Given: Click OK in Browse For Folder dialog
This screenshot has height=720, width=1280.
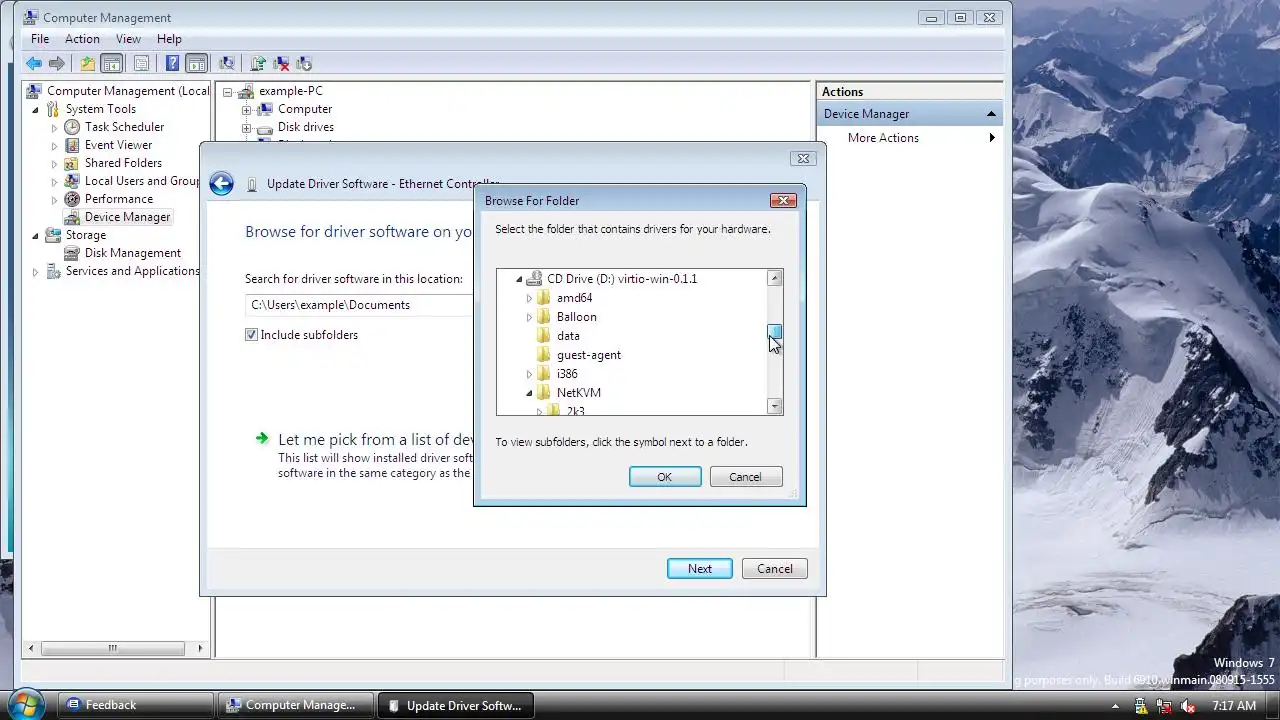Looking at the screenshot, I should (x=665, y=477).
